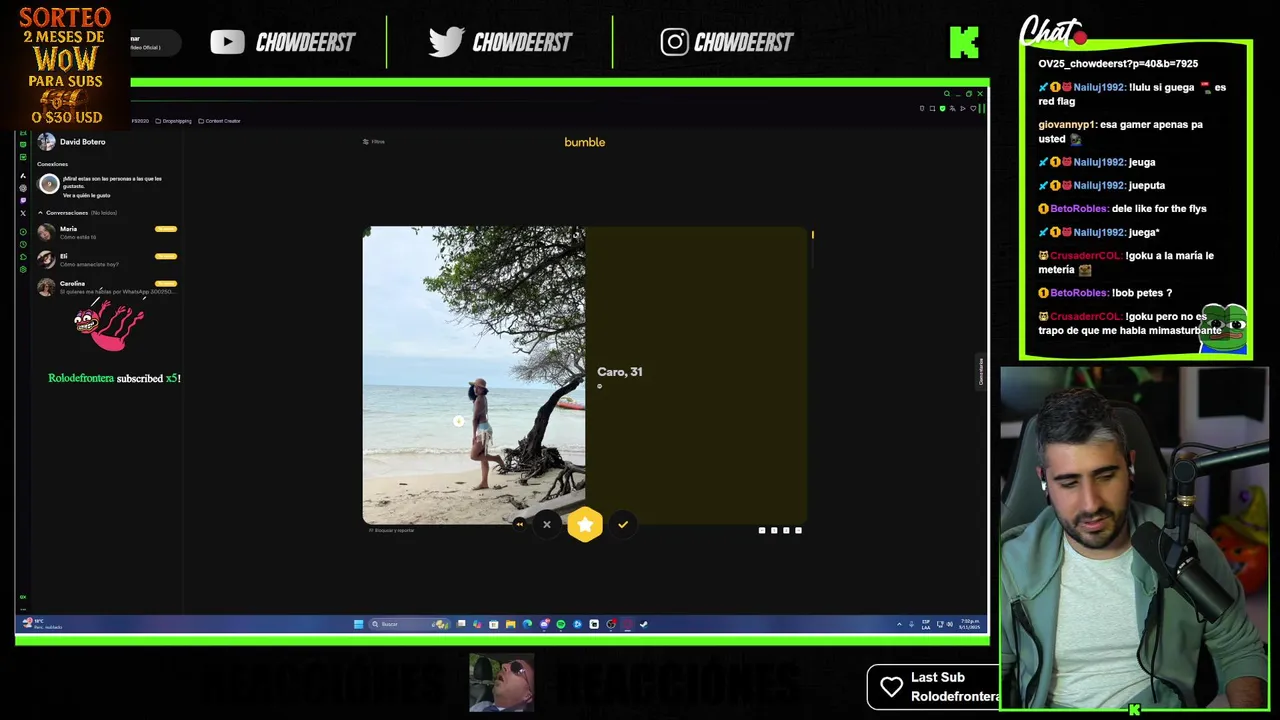Click the Instagram logo in the overlay
The height and width of the screenshot is (720, 1280).
[x=674, y=42]
